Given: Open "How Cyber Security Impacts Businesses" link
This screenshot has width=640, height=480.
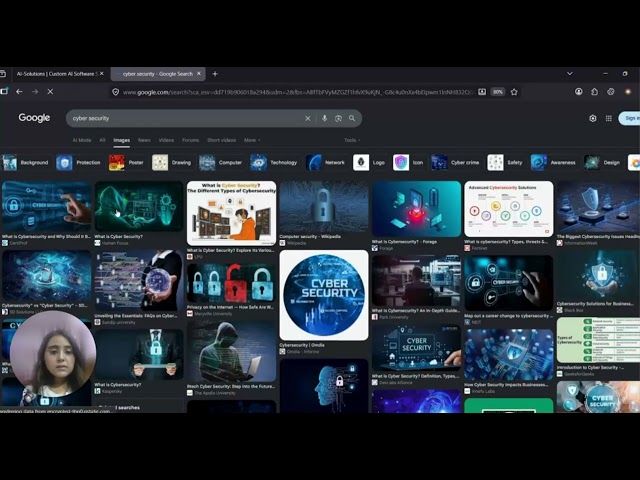Looking at the screenshot, I should click(506, 385).
